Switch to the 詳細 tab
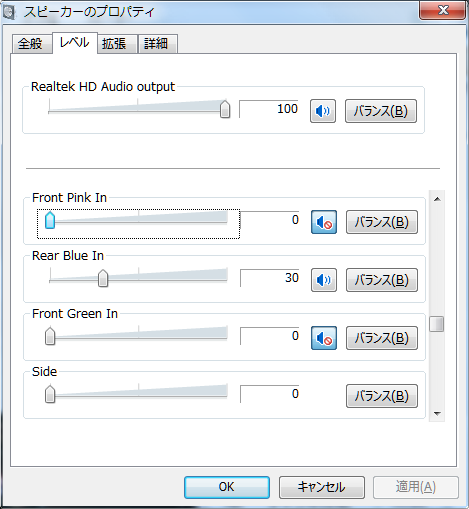Image resolution: width=469 pixels, height=509 pixels. pyautogui.click(x=158, y=44)
